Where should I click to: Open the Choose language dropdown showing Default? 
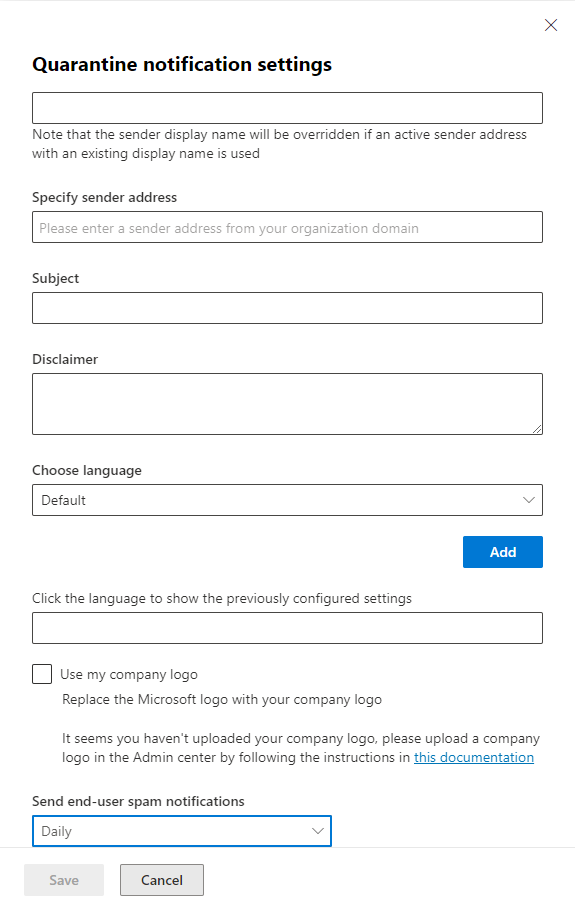pyautogui.click(x=288, y=500)
